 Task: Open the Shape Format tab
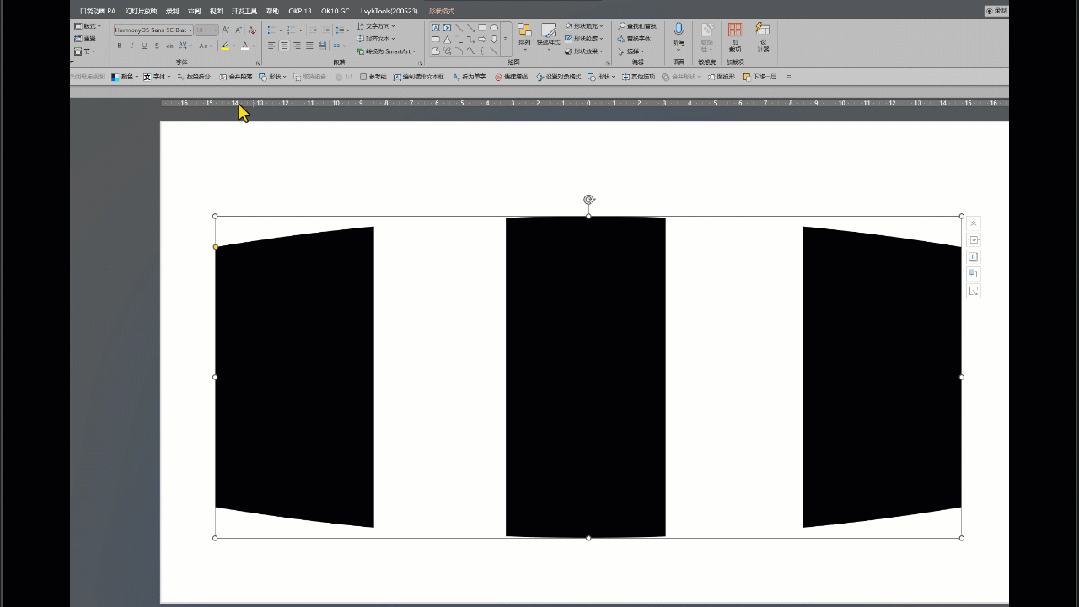tap(441, 11)
